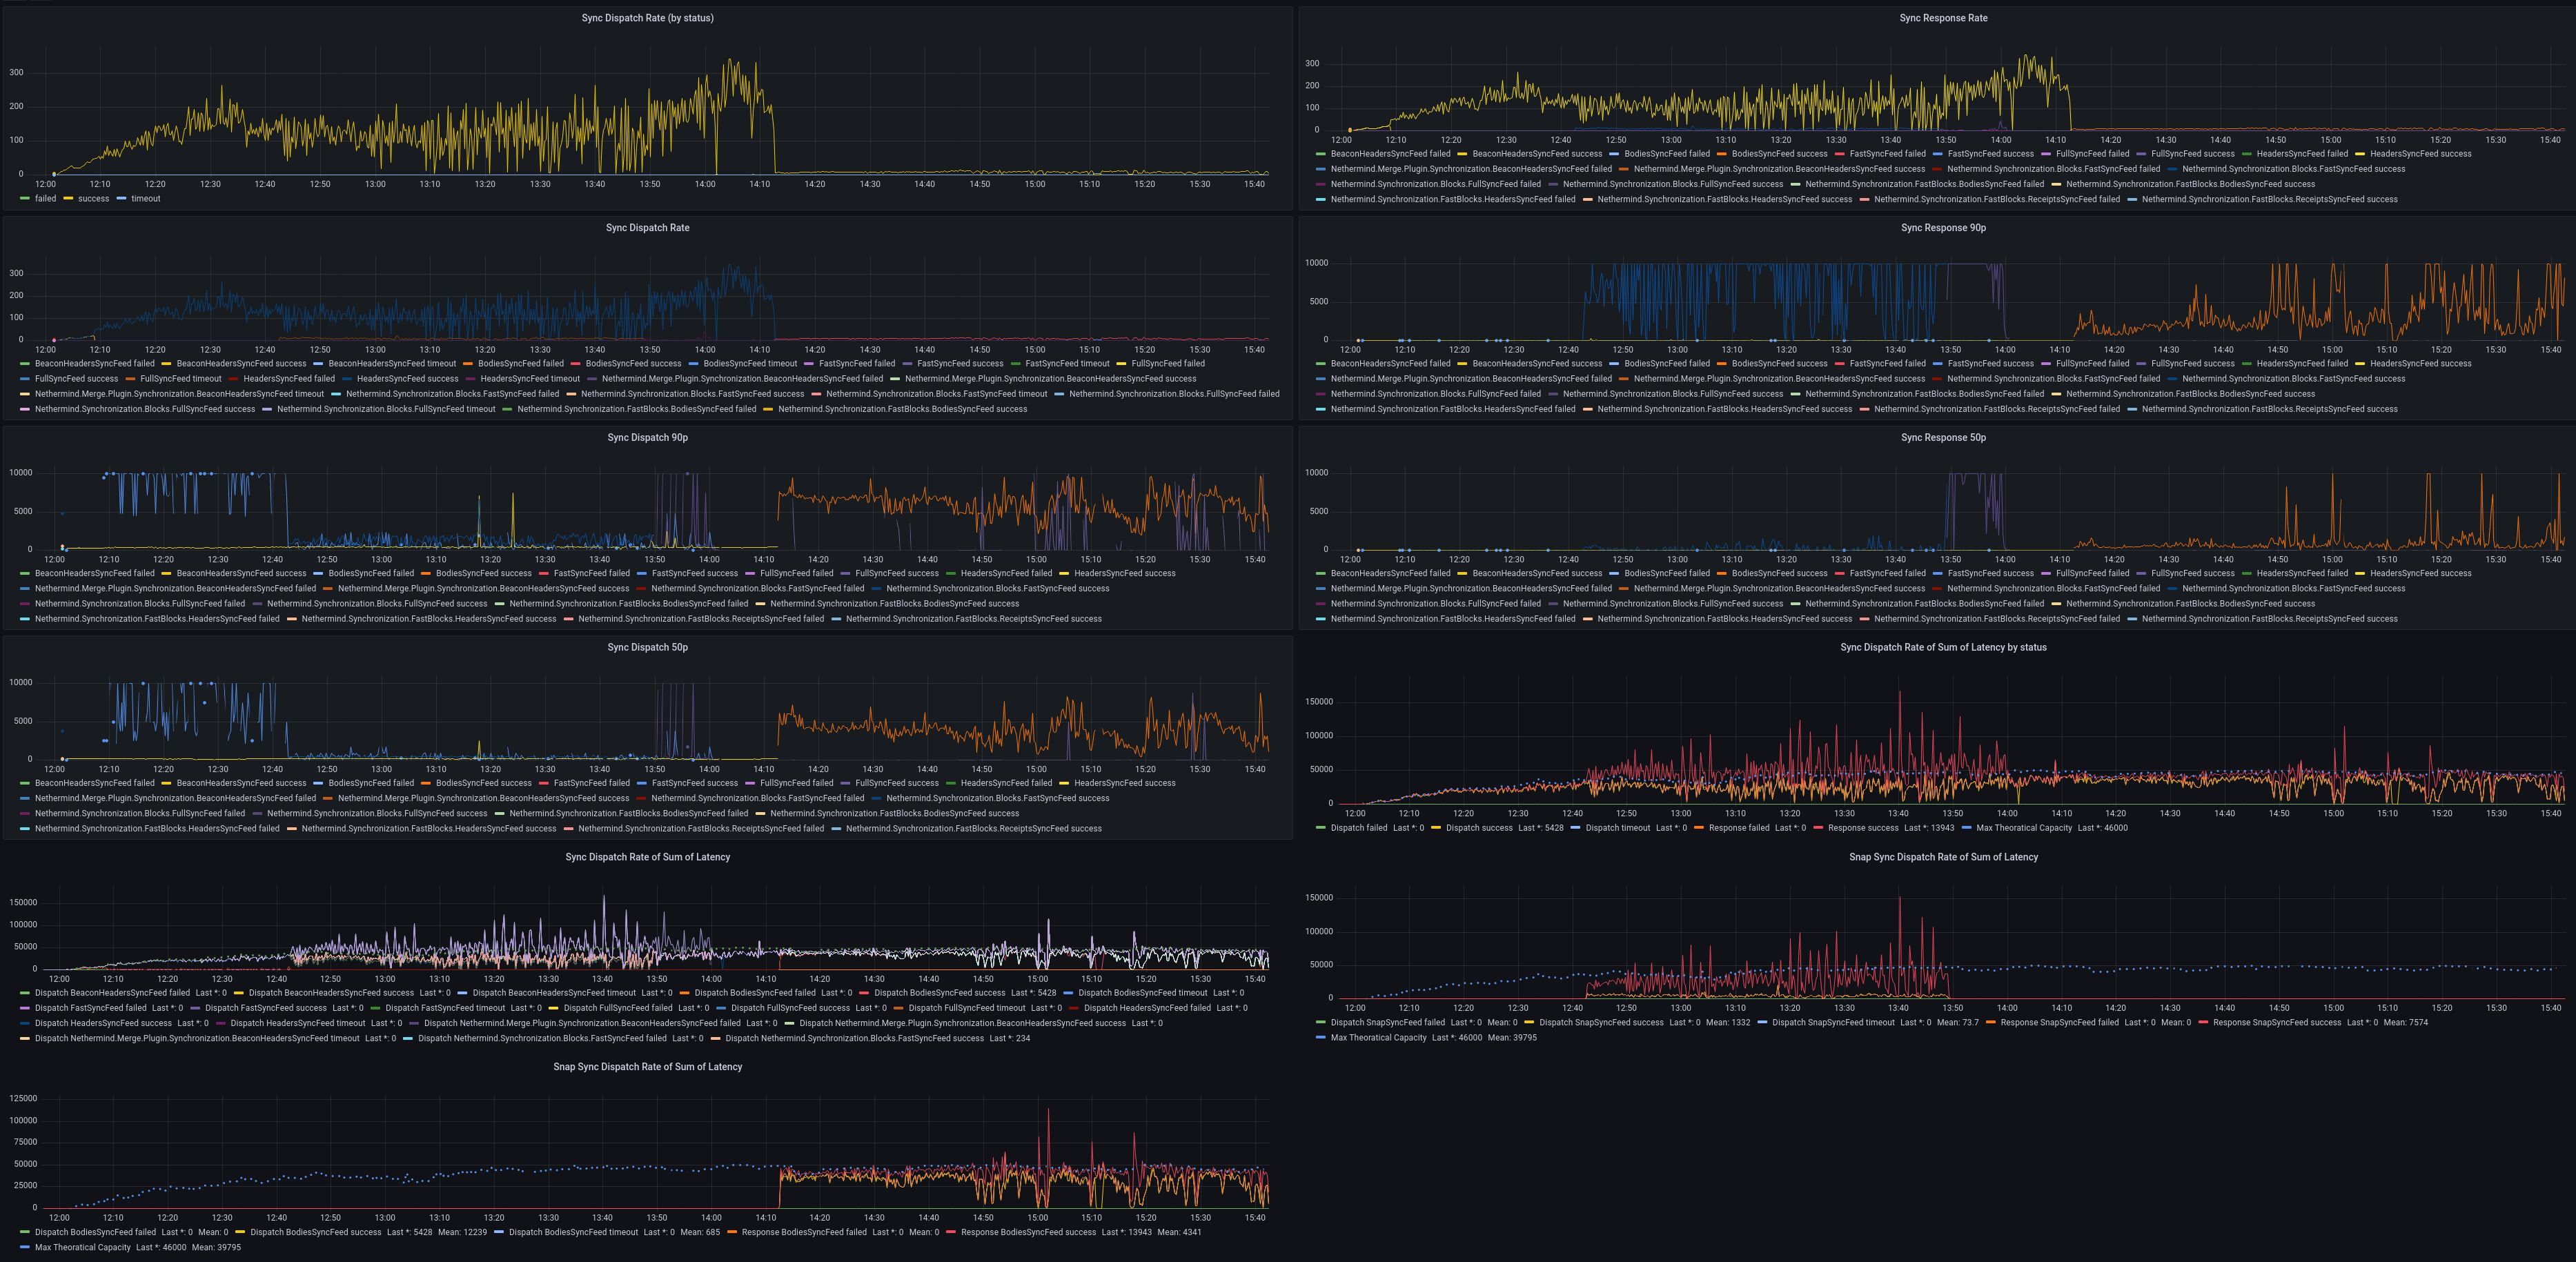Toggle "Response success" in the latency-by-status legend
Viewport: 2576px width, 1262px height.
coord(1865,828)
